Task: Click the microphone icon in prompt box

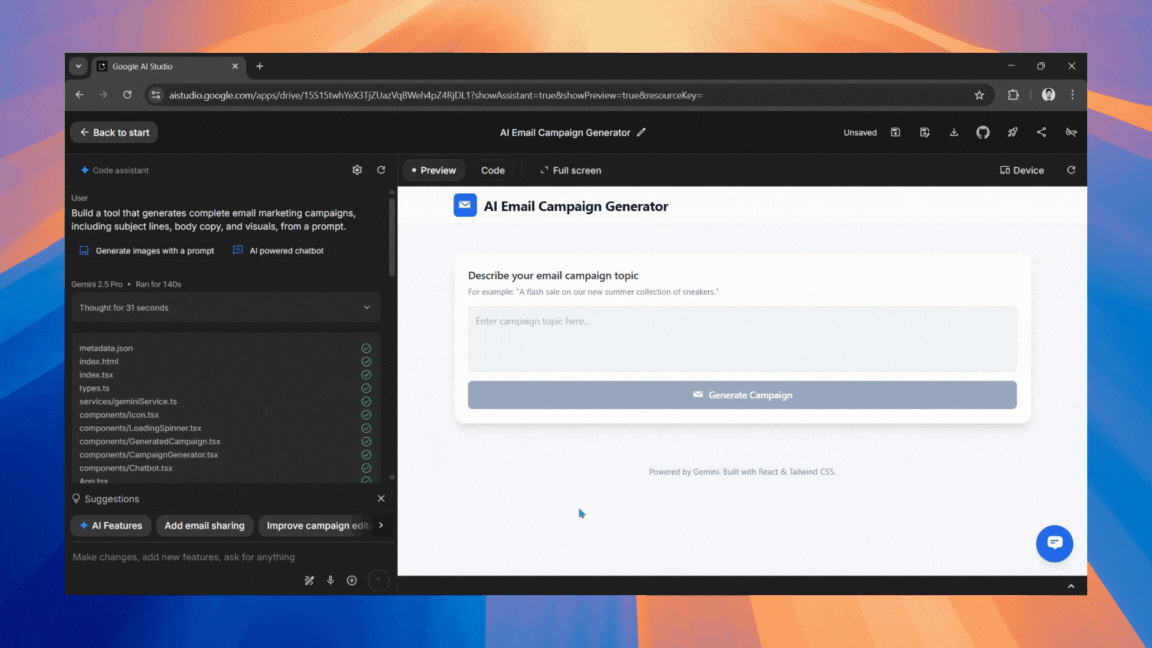Action: 330,580
